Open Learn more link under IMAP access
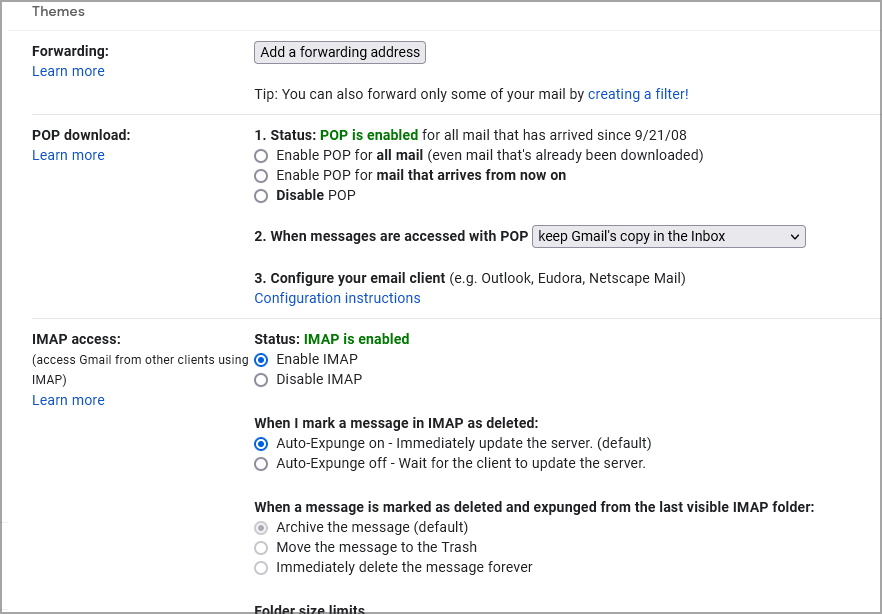The height and width of the screenshot is (614, 882). (68, 400)
